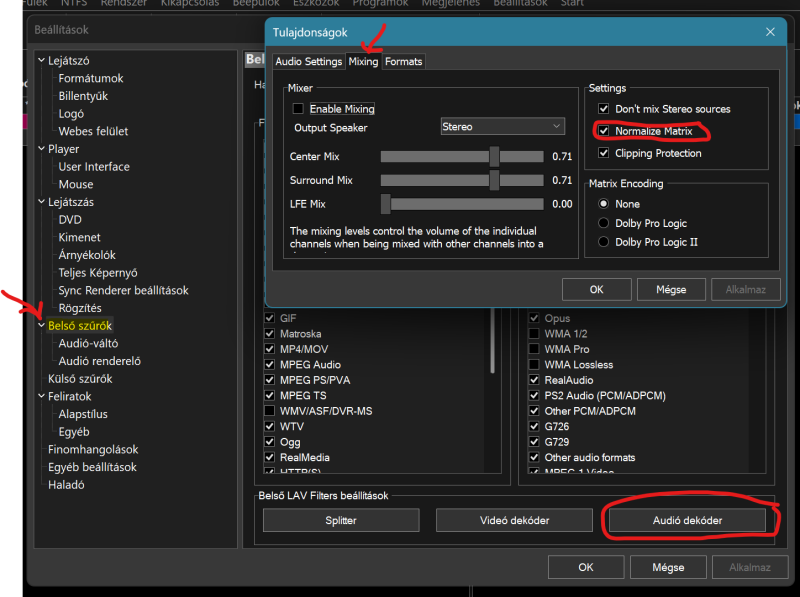Collapse the Feliratok tree node
Image resolution: width=800 pixels, height=597 pixels.
pyautogui.click(x=41, y=396)
